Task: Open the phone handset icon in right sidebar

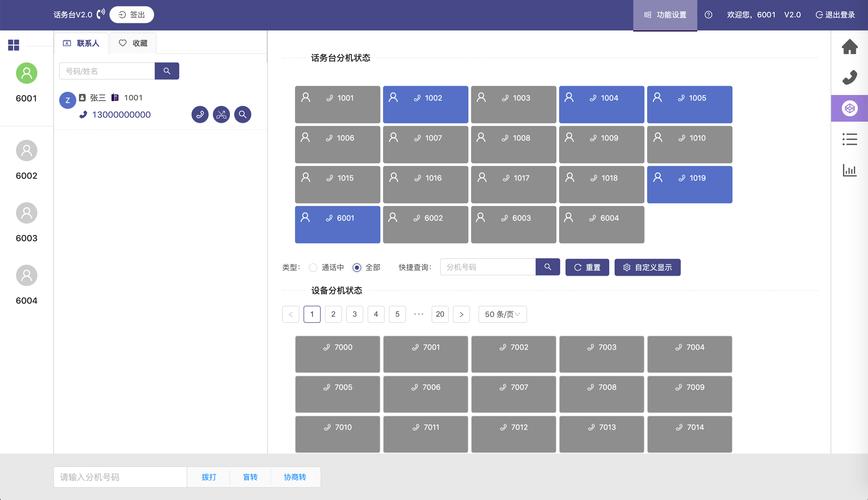Action: [x=849, y=78]
